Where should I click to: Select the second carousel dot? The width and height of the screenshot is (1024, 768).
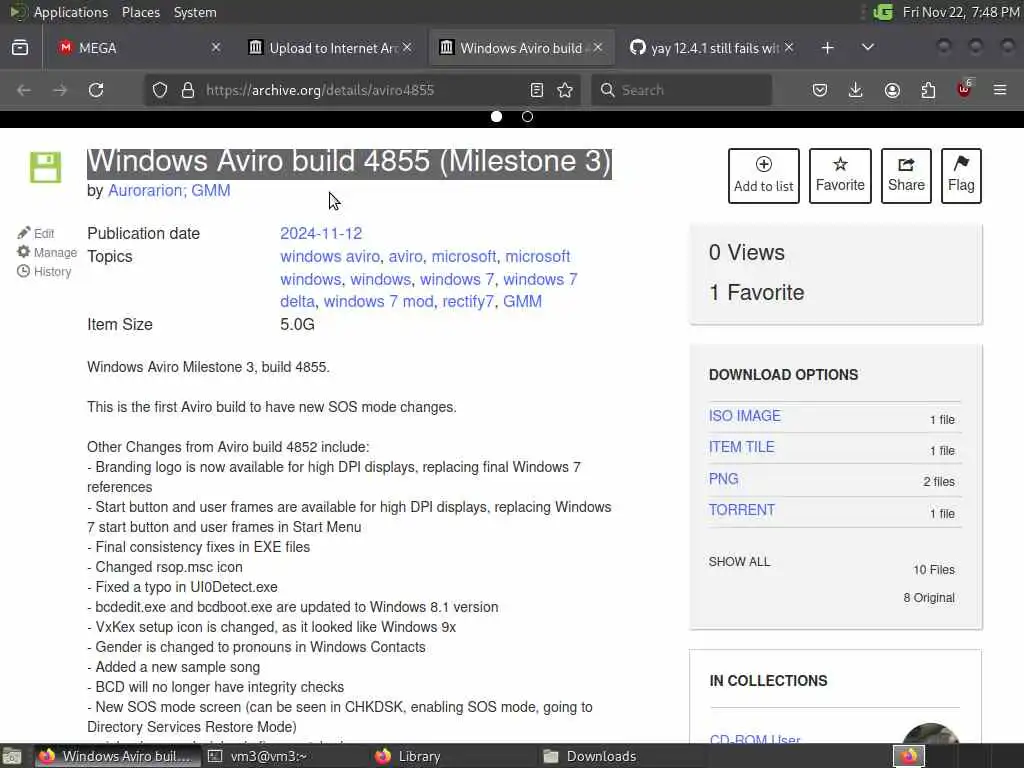click(528, 116)
